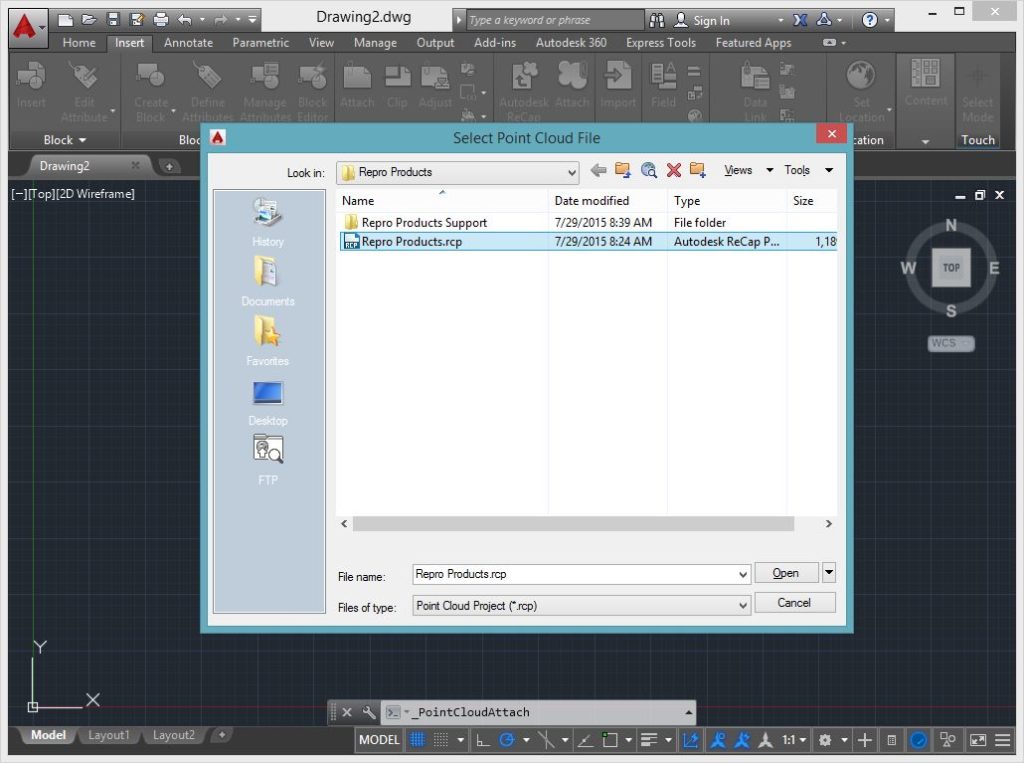
Task: Open the Help question mark icon
Action: pyautogui.click(x=869, y=20)
